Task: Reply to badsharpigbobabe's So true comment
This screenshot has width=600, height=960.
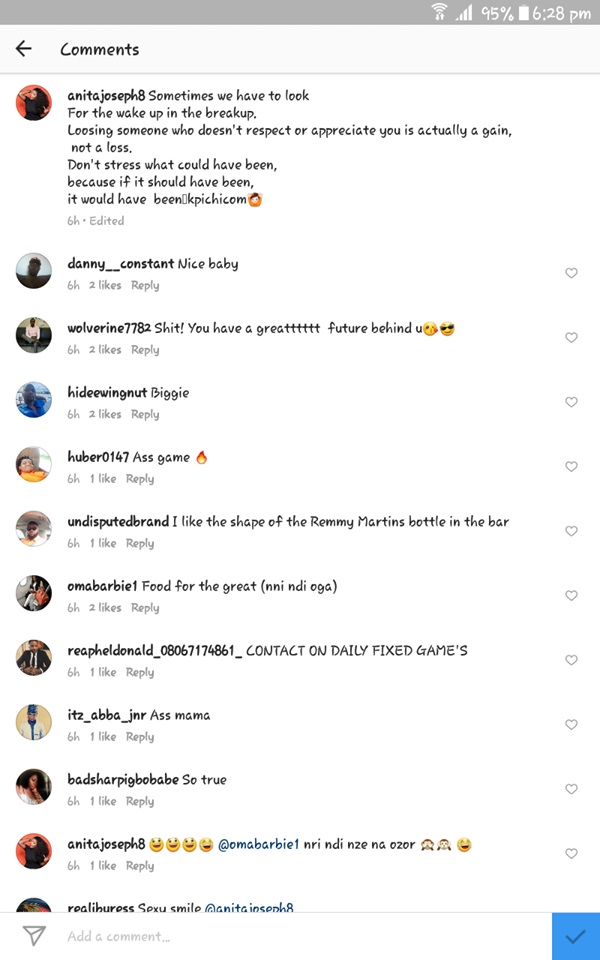Action: click(140, 801)
